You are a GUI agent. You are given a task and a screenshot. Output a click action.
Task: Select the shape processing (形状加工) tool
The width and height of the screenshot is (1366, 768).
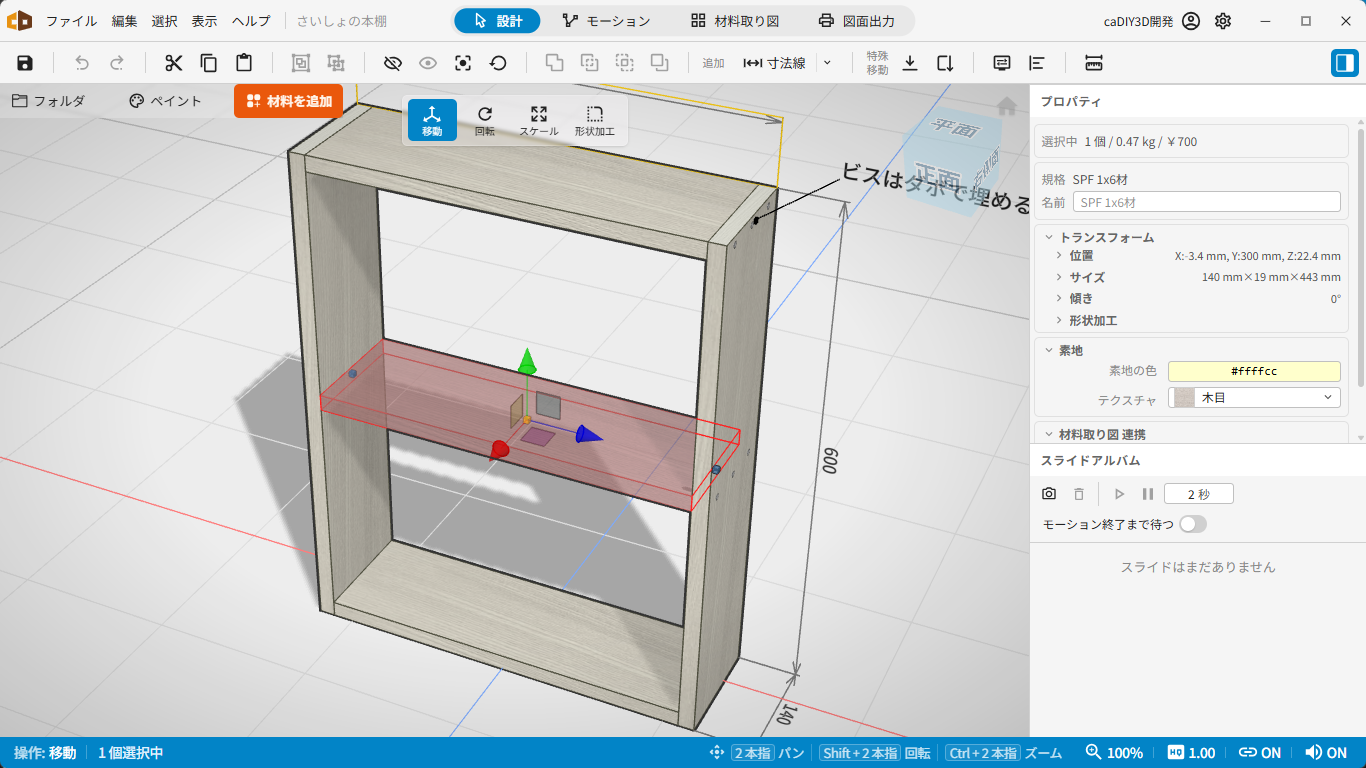[595, 120]
